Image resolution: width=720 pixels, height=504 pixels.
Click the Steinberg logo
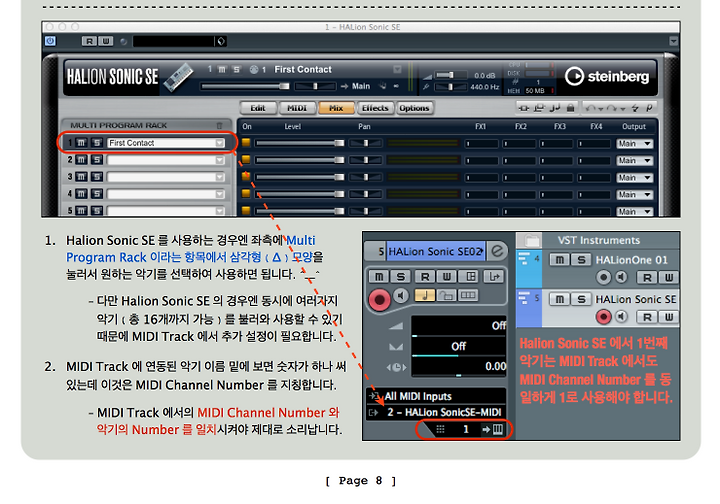(607, 76)
